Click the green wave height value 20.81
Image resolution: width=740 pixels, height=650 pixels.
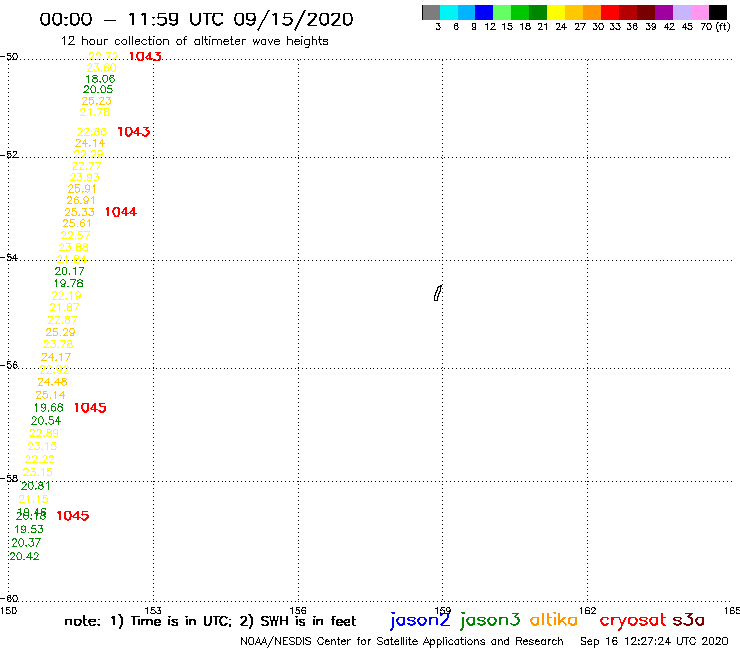point(35,486)
